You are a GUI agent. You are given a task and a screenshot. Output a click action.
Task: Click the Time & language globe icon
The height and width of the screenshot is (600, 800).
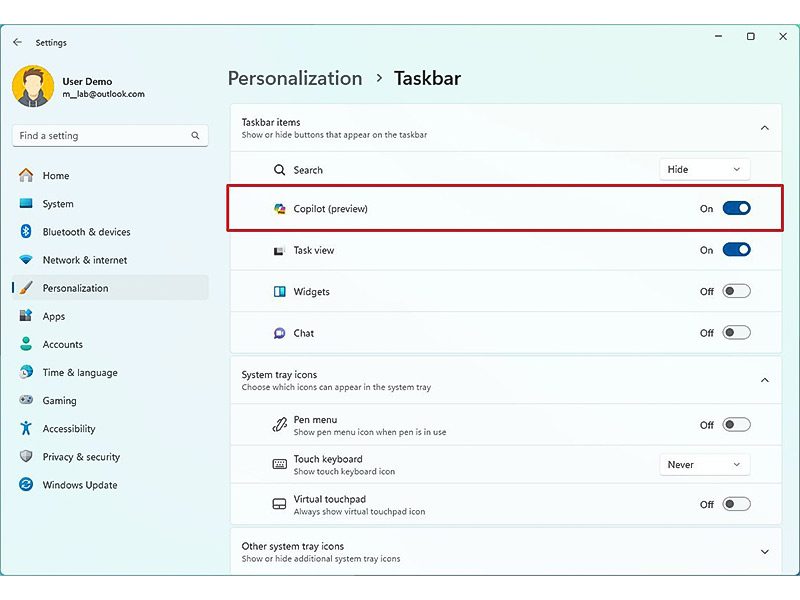tap(26, 372)
